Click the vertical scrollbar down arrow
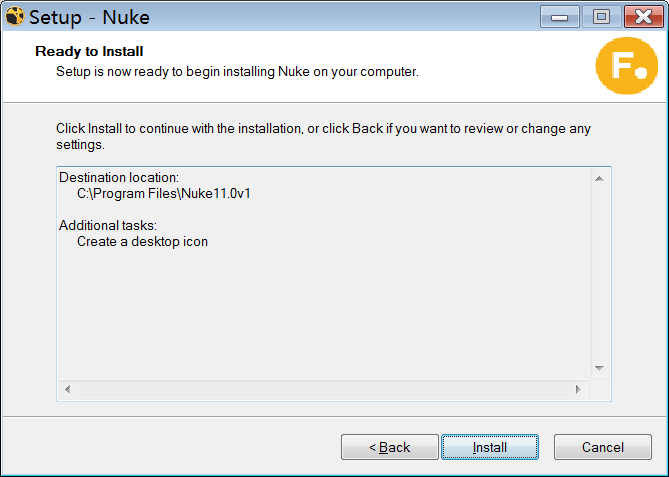The width and height of the screenshot is (669, 477). click(600, 368)
